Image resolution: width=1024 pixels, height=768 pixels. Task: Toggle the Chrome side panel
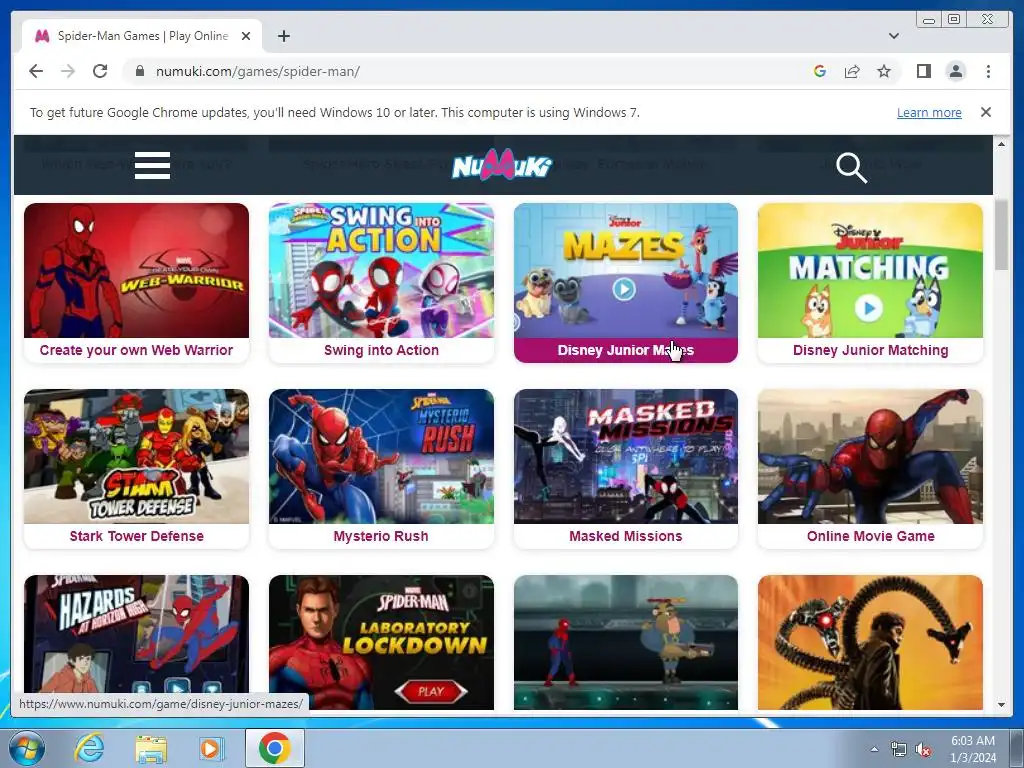tap(923, 71)
